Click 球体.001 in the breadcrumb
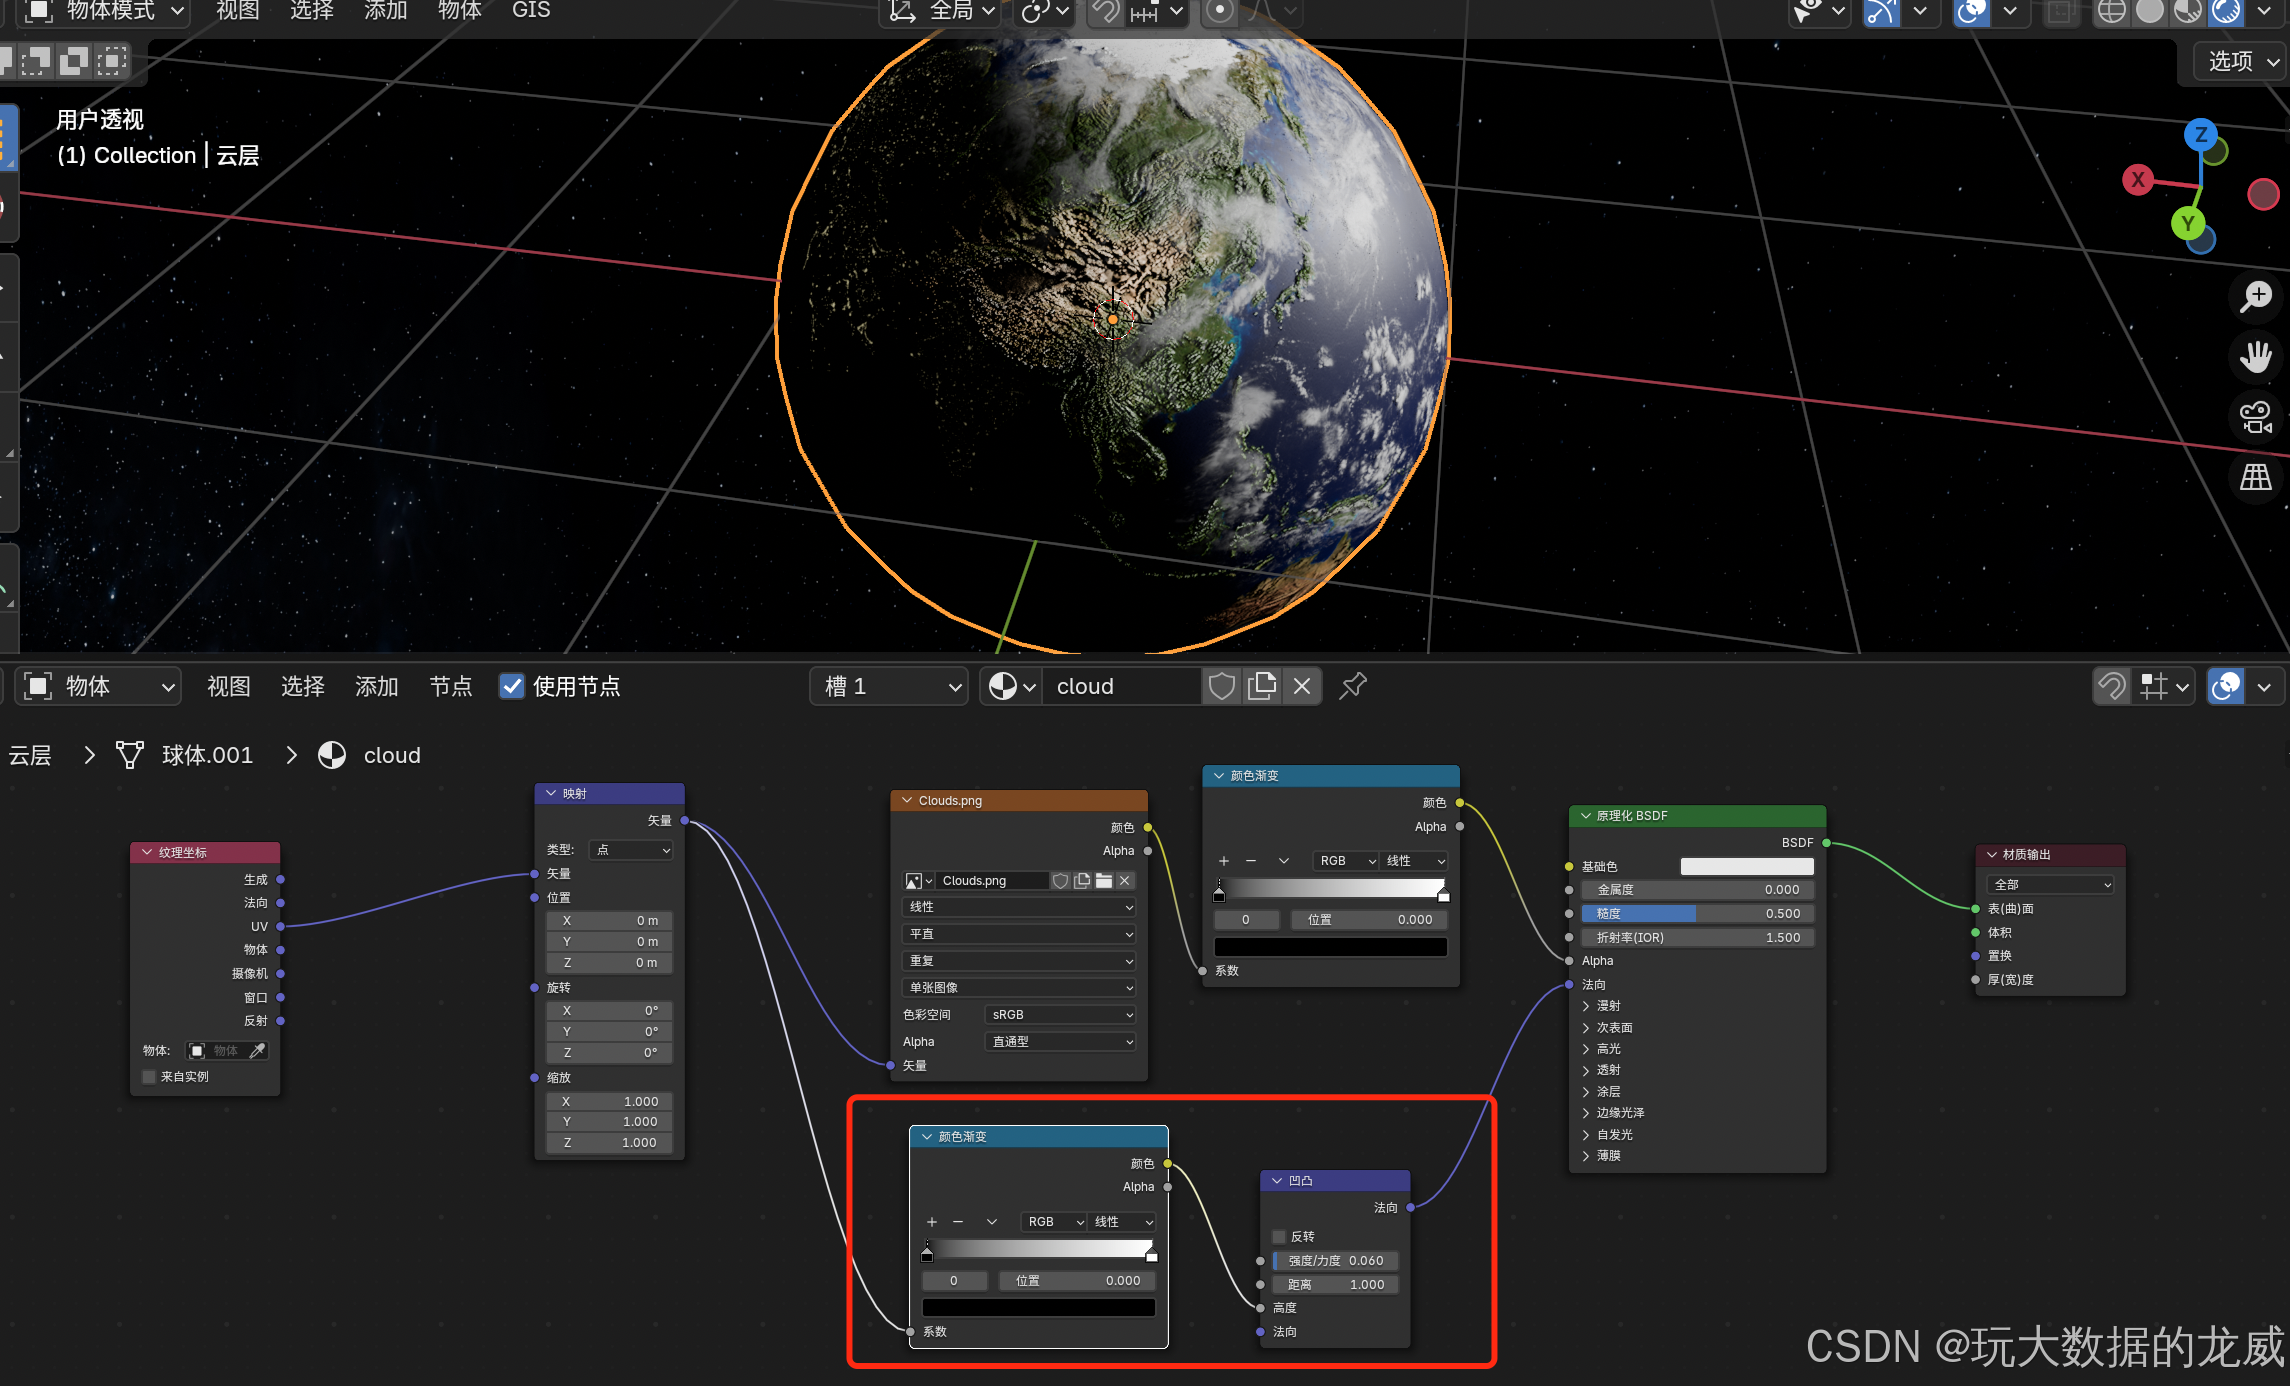Viewport: 2290px width, 1386px height. 207,755
